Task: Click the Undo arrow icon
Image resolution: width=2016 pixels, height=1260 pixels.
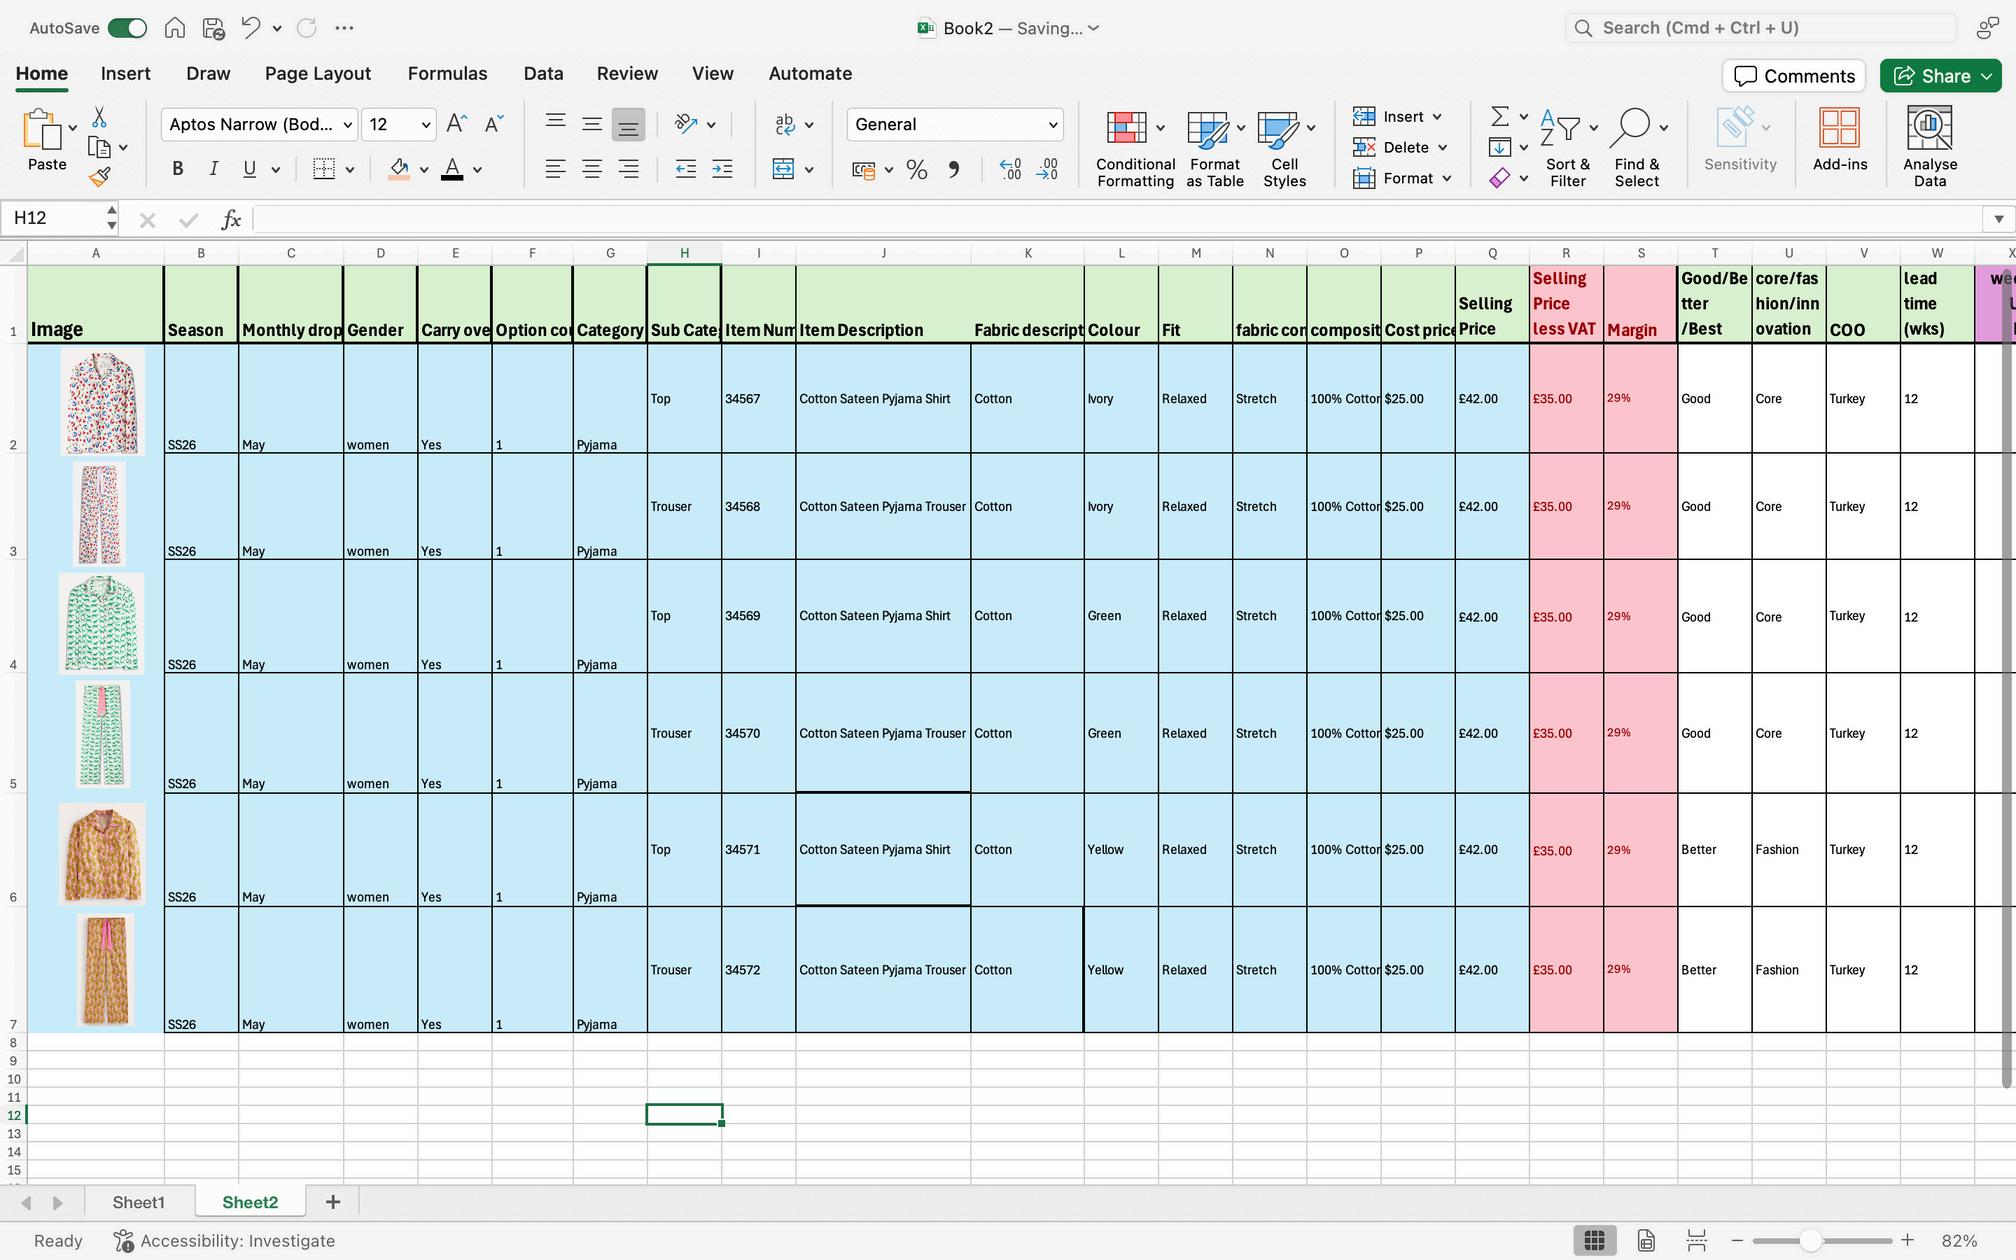Action: [250, 28]
